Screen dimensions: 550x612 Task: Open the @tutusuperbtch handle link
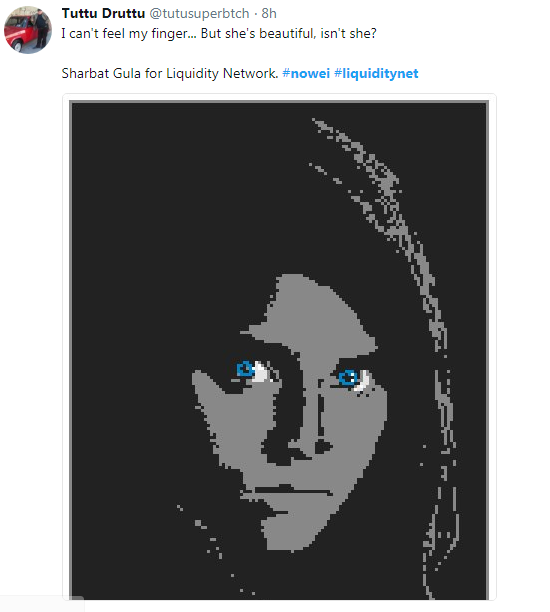199,13
